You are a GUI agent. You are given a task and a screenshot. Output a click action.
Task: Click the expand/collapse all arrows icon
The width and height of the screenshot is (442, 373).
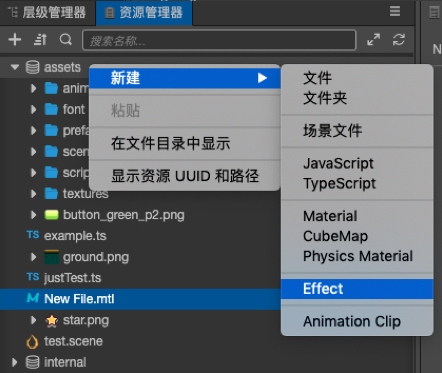pyautogui.click(x=374, y=40)
